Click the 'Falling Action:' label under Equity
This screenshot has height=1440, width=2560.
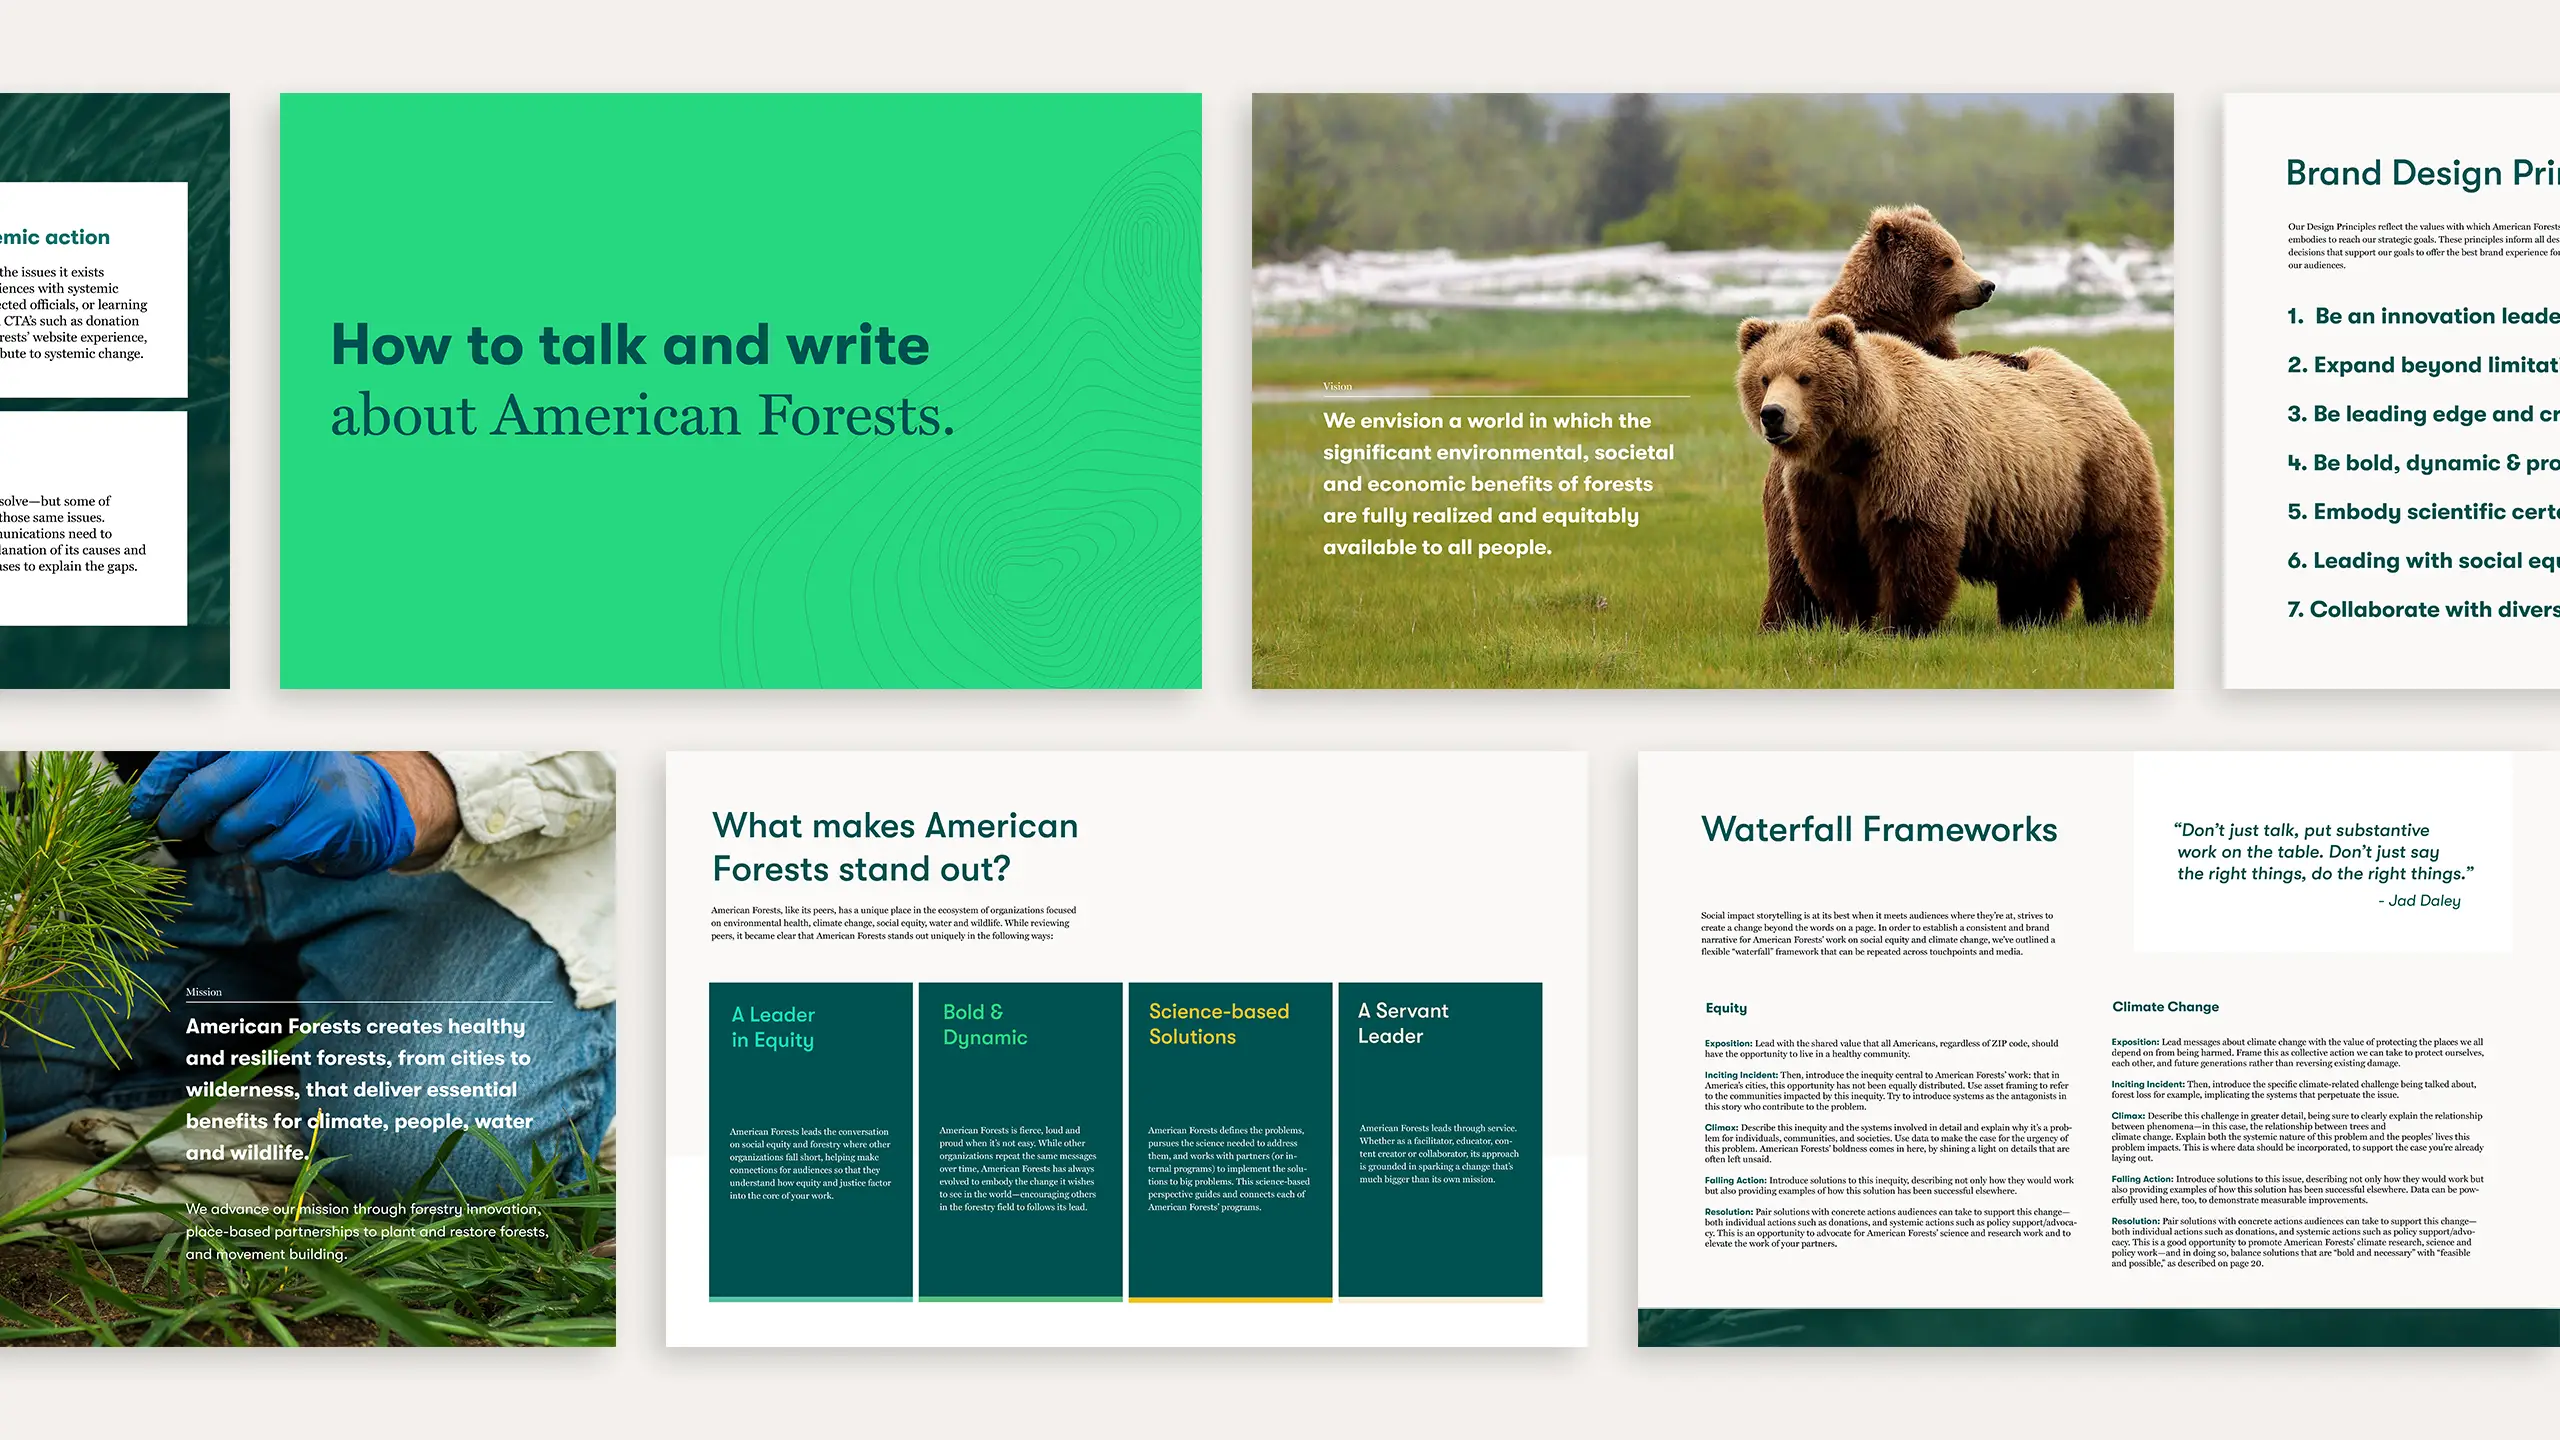pyautogui.click(x=1736, y=1180)
